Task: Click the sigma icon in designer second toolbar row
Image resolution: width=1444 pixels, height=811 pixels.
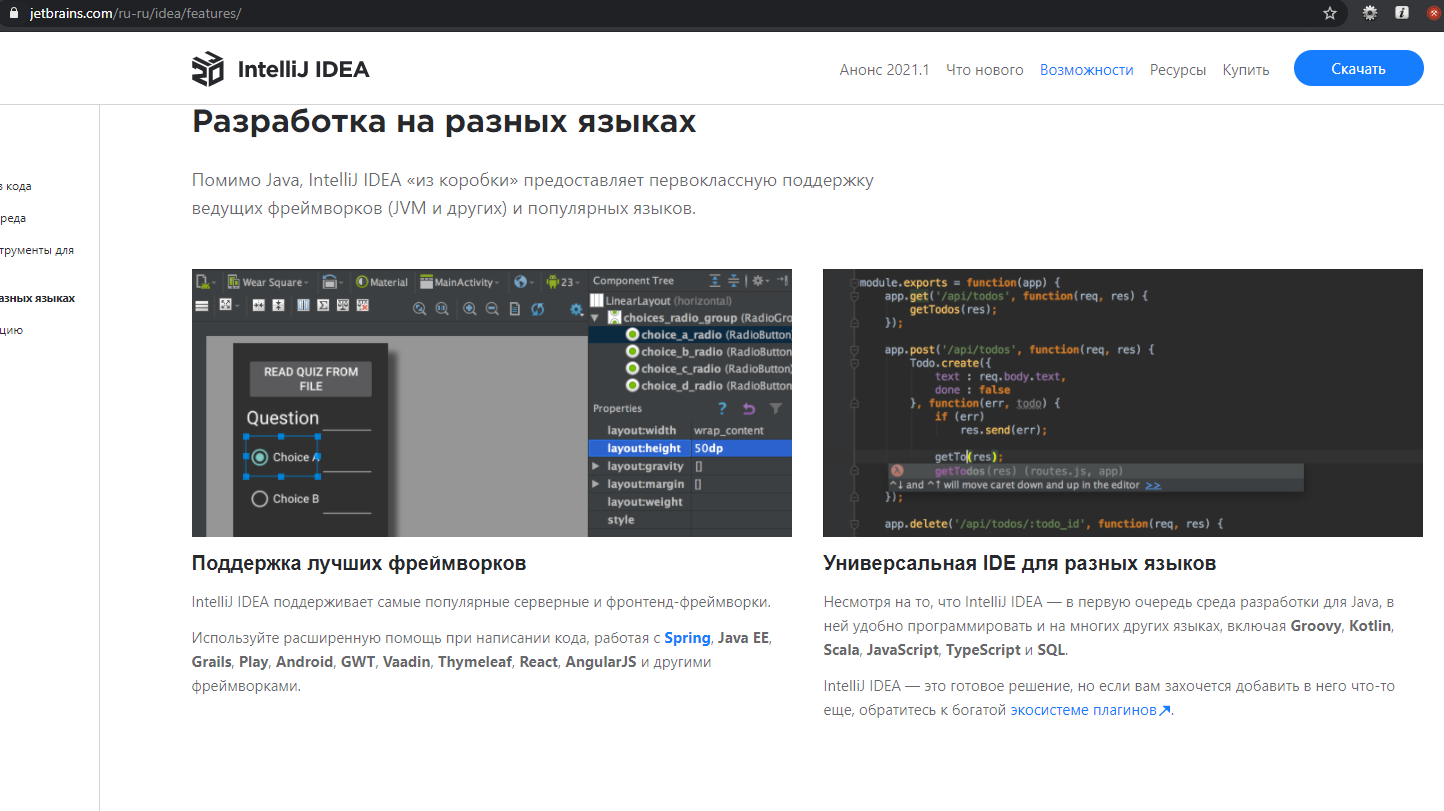Action: click(x=323, y=305)
